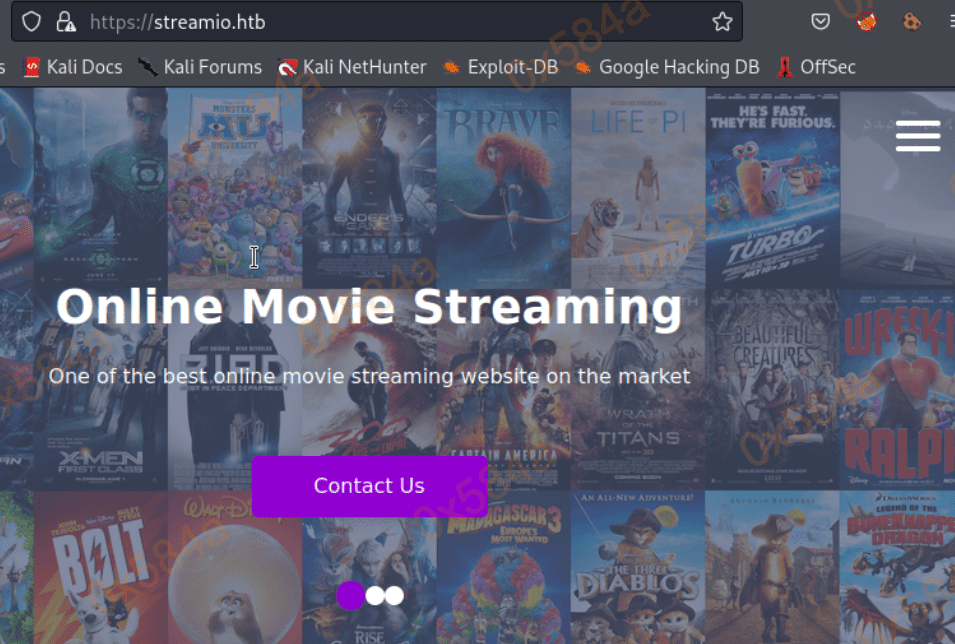Select the second carousel slide dot
Viewport: 955px width, 644px height.
pos(375,596)
